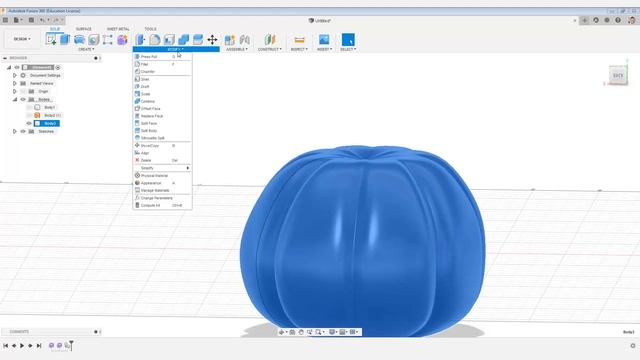This screenshot has width=640, height=360.
Task: Select the Revolve tool in the toolbar
Action: click(x=79, y=40)
